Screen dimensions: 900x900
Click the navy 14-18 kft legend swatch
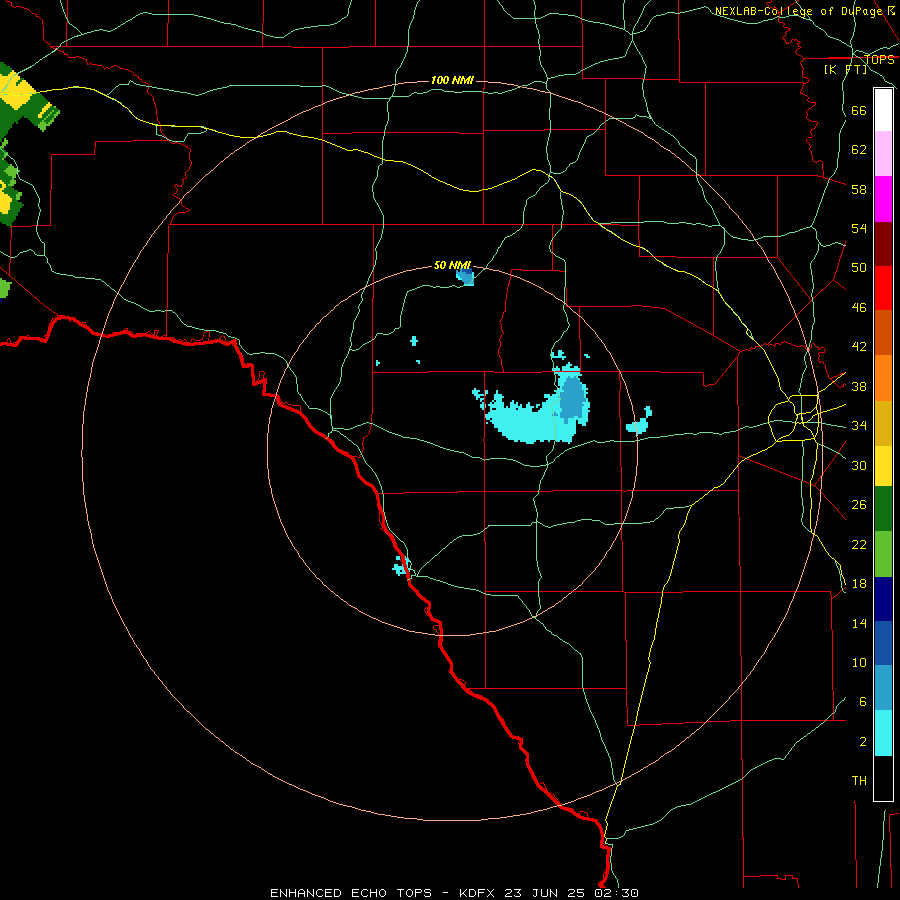point(883,599)
